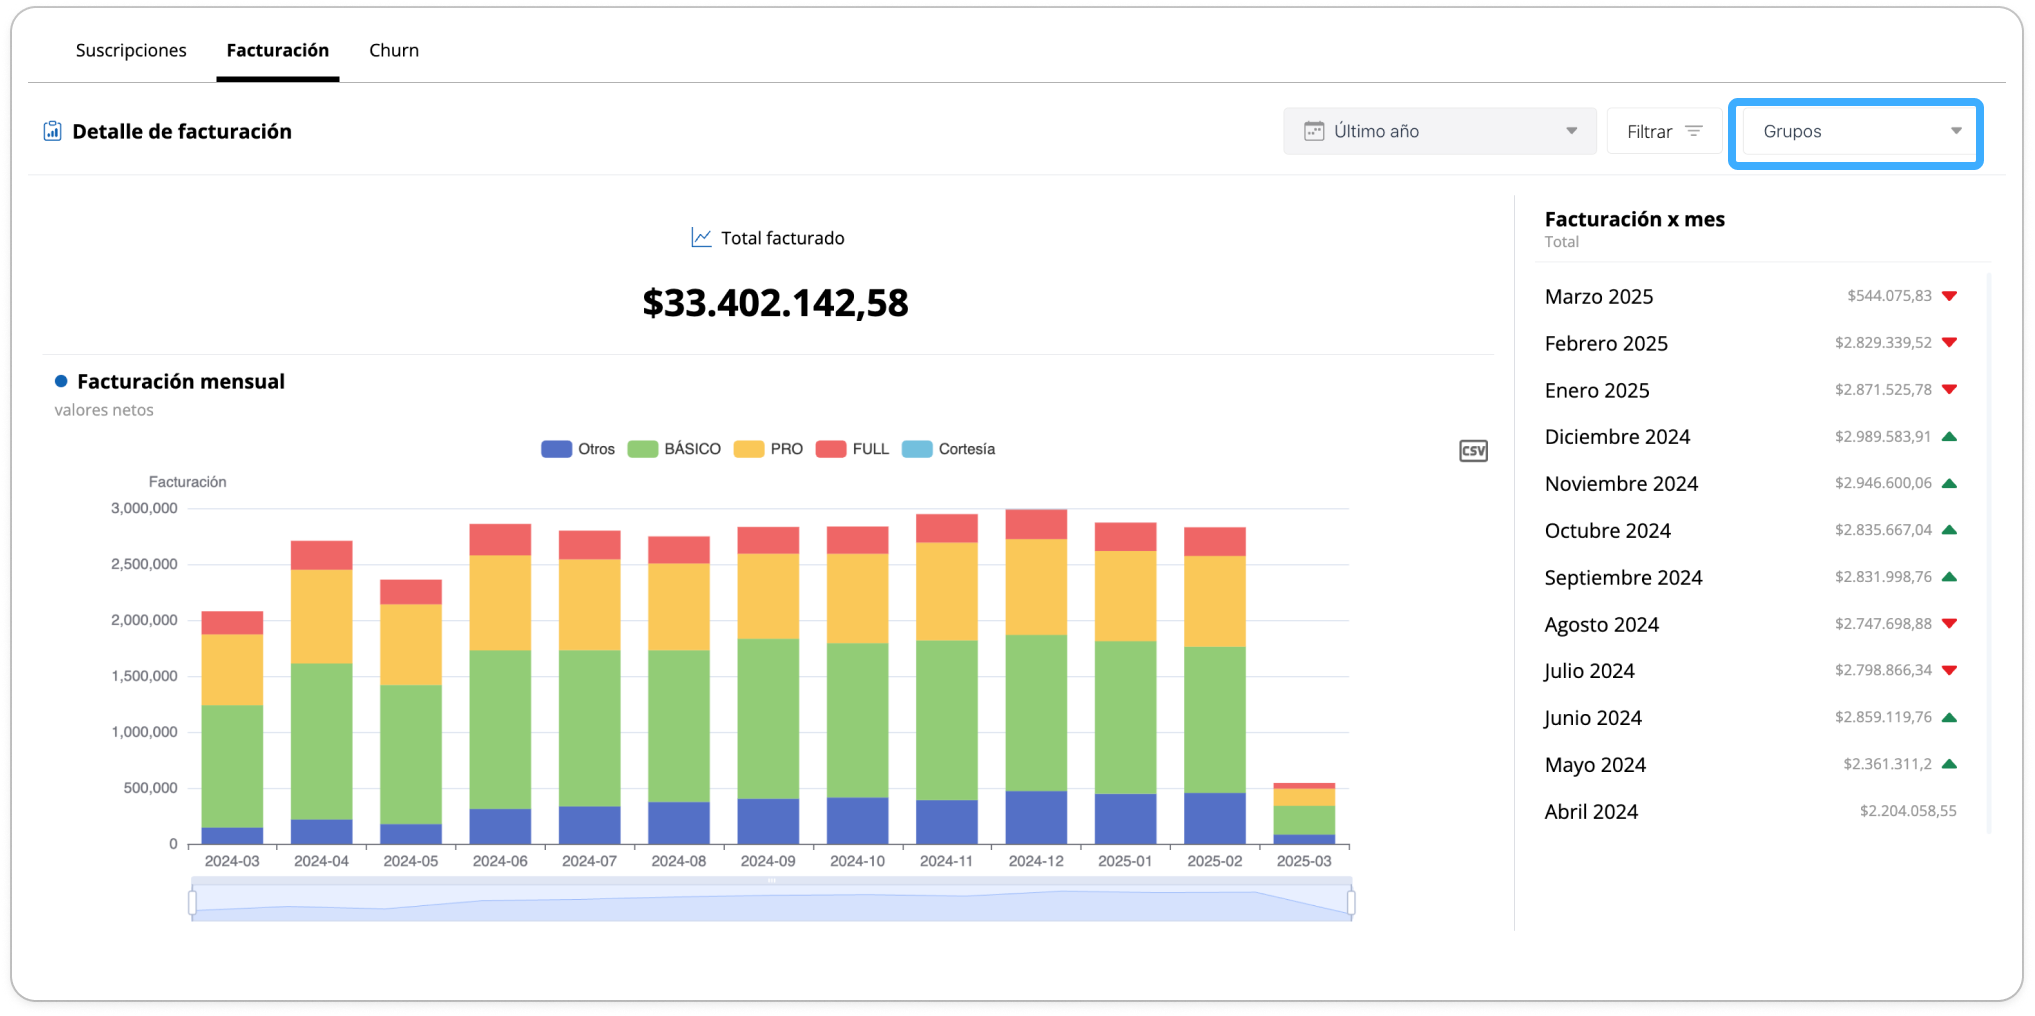The width and height of the screenshot is (2035, 1016).
Task: Click the green up arrow for Octubre 2024
Action: [1949, 530]
